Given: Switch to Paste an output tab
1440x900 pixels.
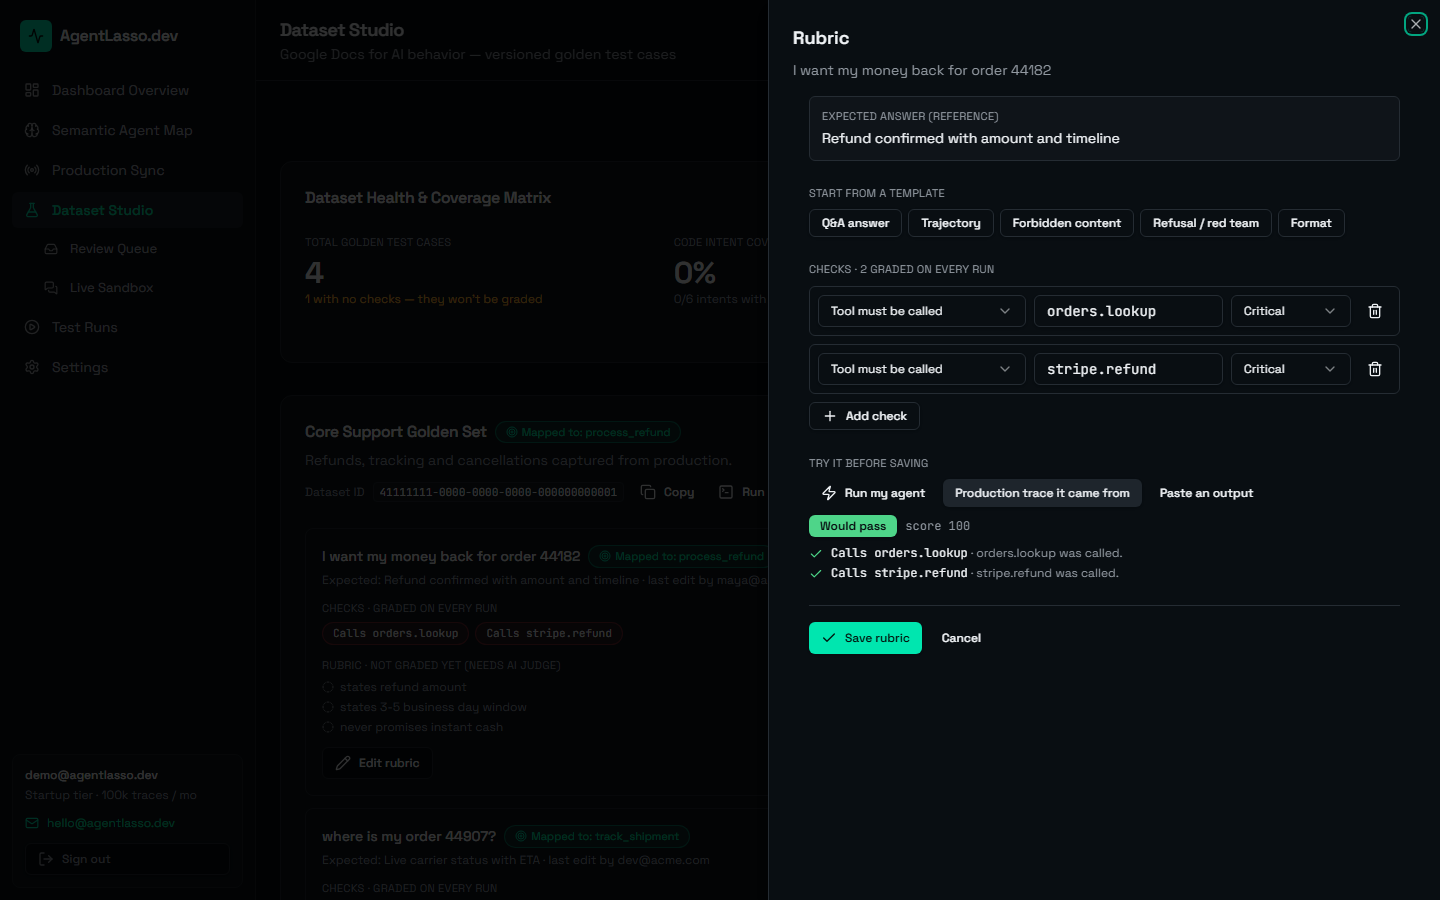Looking at the screenshot, I should tap(1206, 493).
